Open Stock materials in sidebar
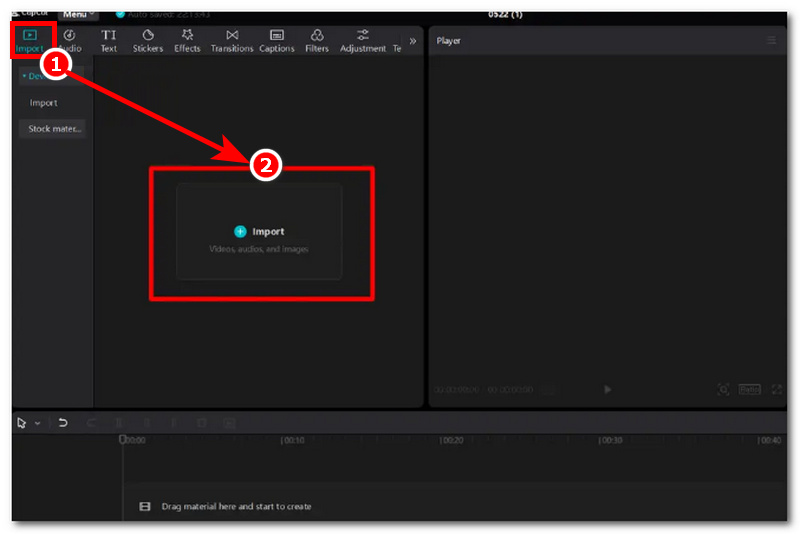Viewport: 800px width, 534px height. pos(55,128)
